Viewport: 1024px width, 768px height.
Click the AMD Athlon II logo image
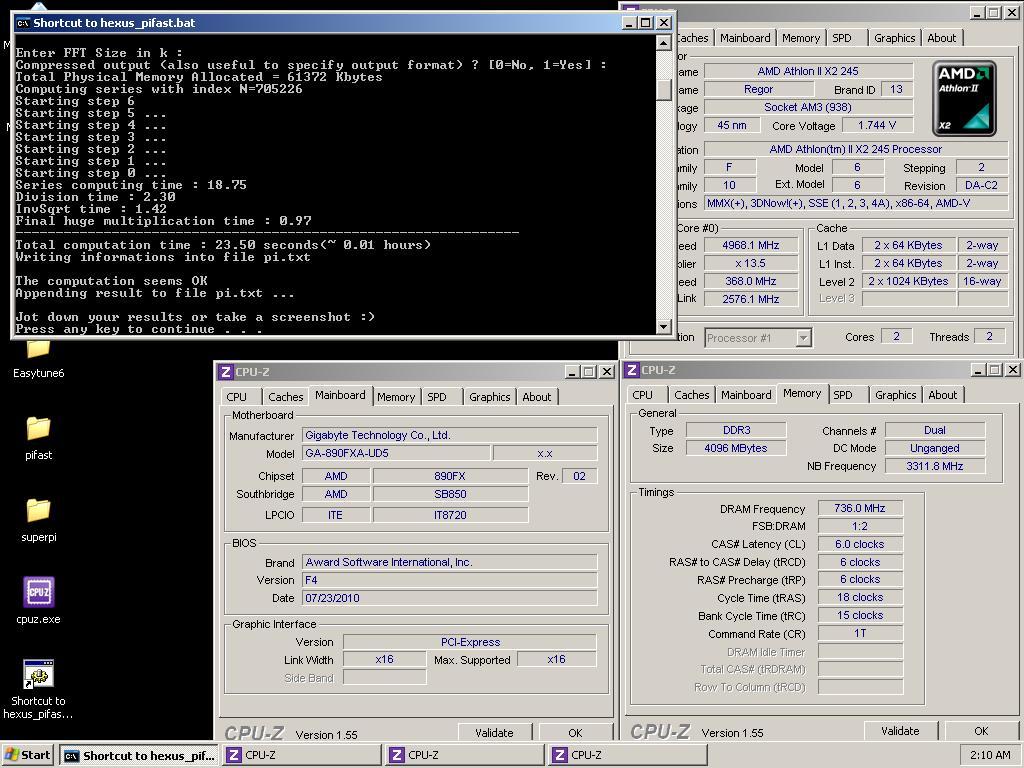click(x=964, y=99)
